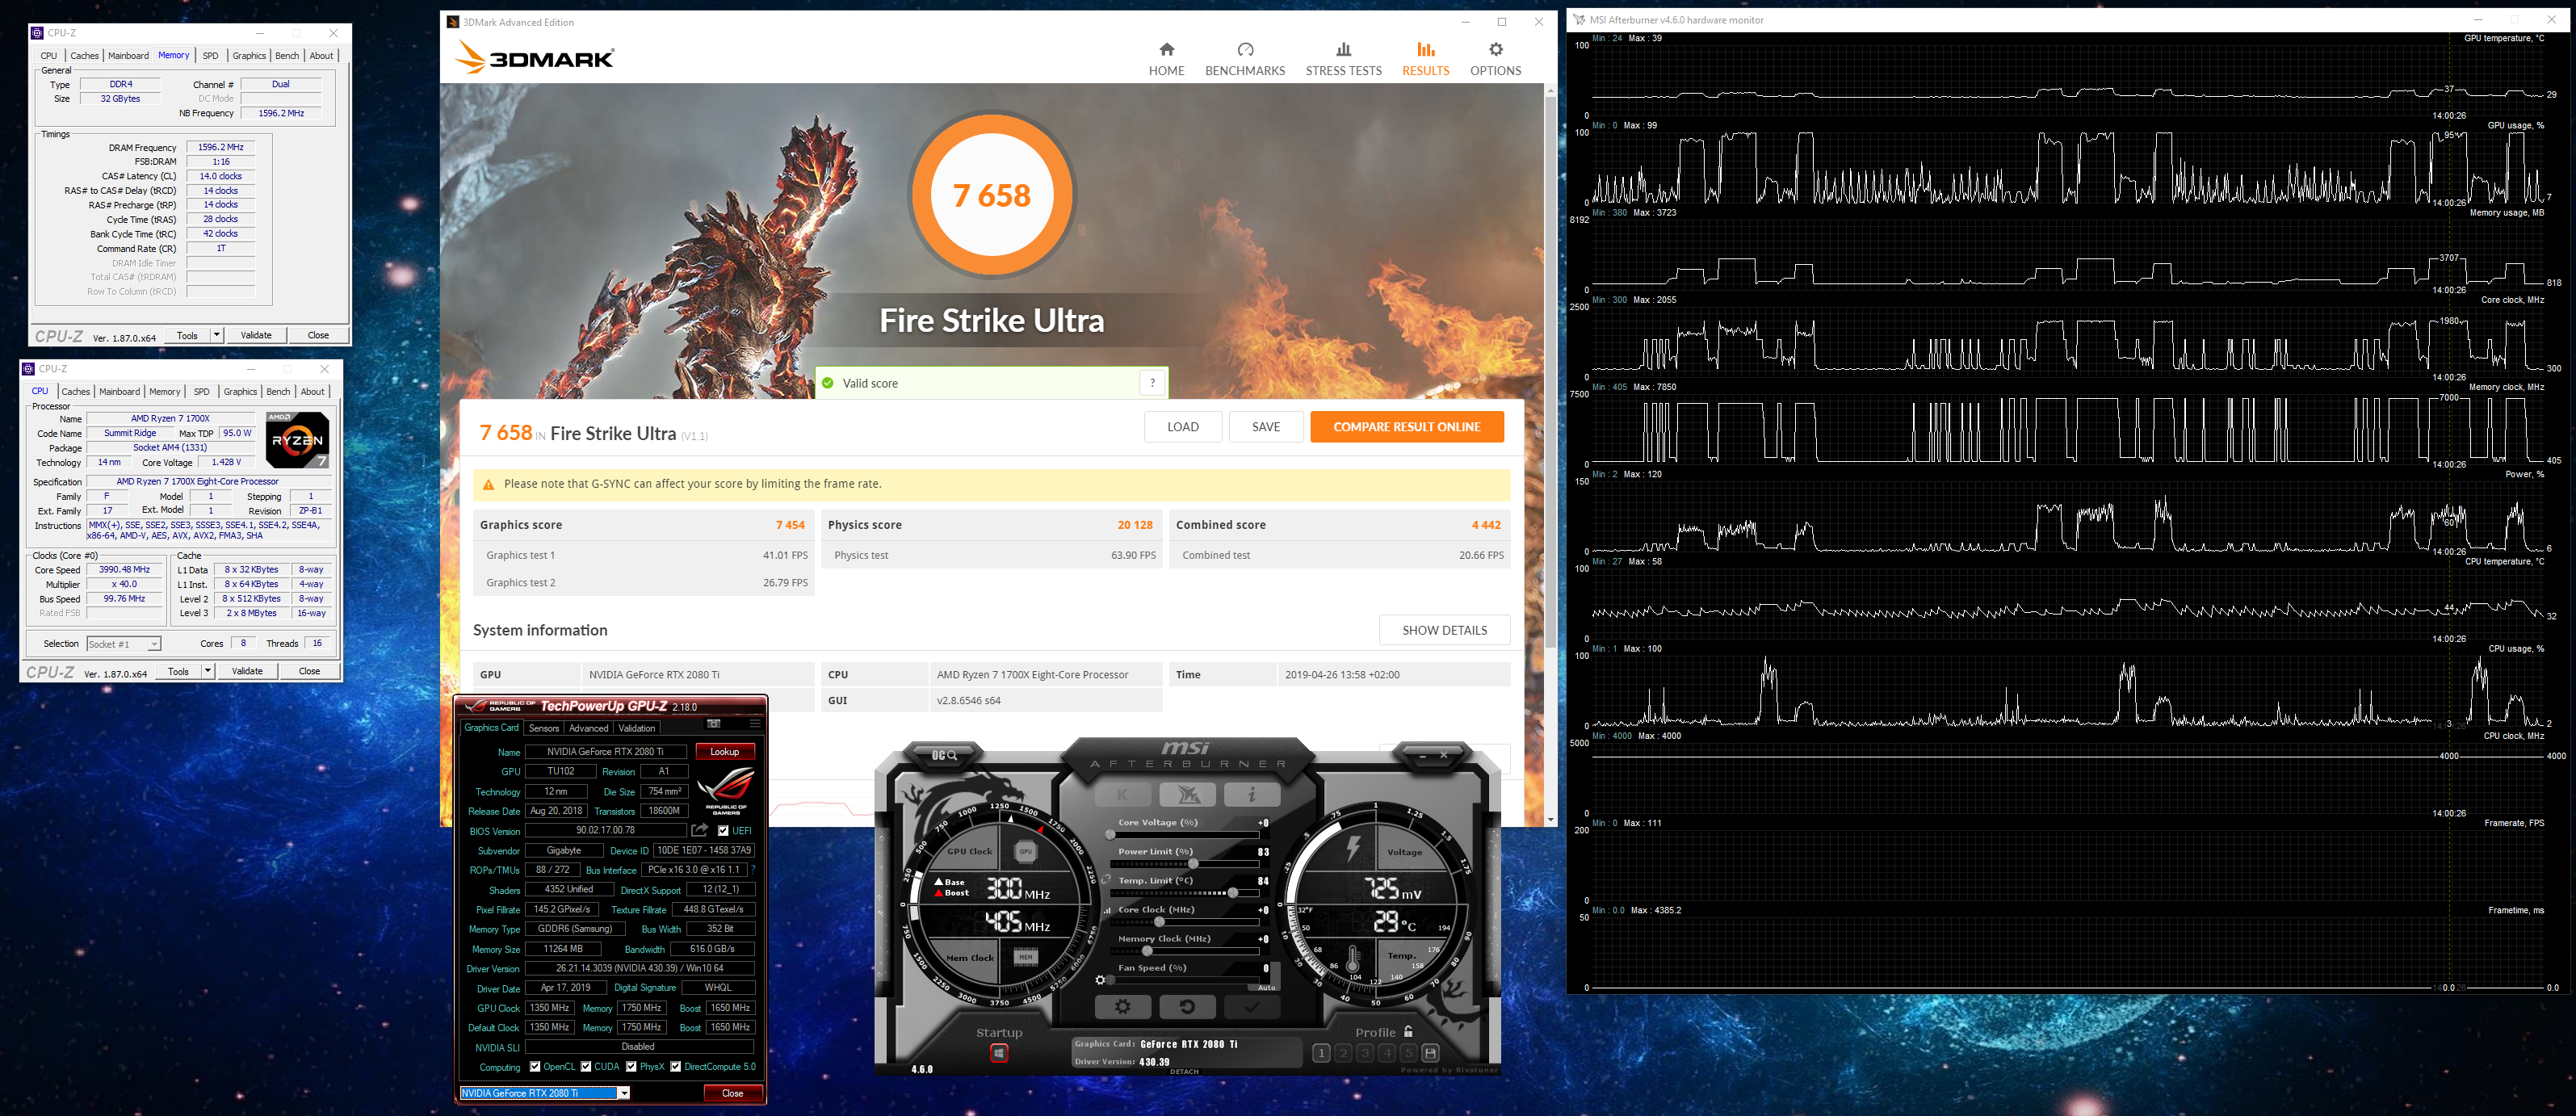Screen dimensions: 2576x1116
Task: Click the Afterburner reset-to-defaults button
Action: click(1187, 1007)
